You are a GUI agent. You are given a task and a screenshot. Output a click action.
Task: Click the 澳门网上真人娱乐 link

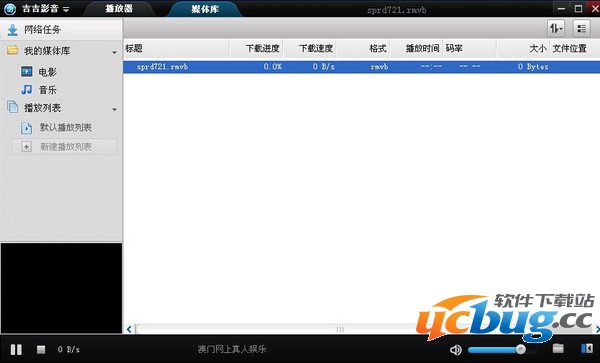[232, 349]
